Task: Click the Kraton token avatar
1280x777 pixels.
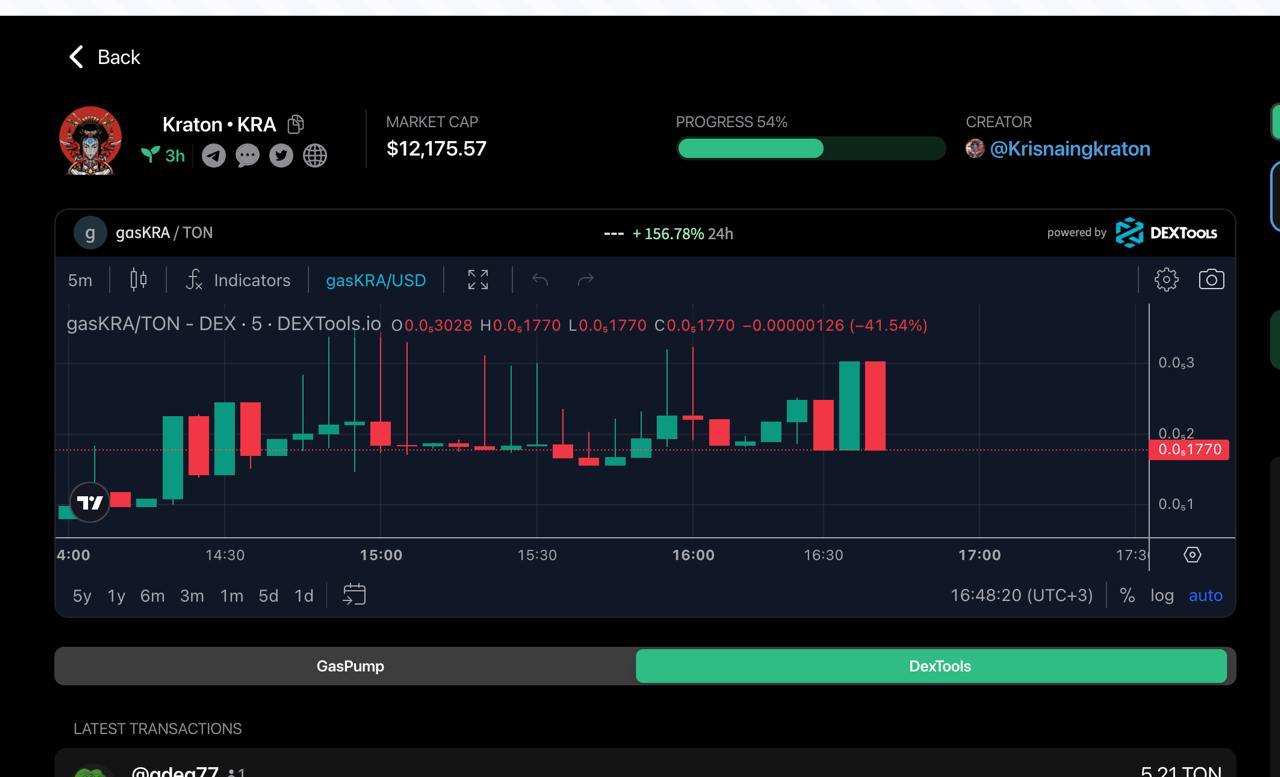Action: 91,141
